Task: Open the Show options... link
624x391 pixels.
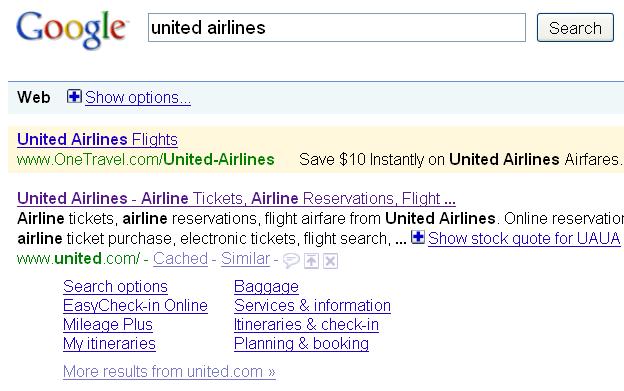Action: coord(138,98)
